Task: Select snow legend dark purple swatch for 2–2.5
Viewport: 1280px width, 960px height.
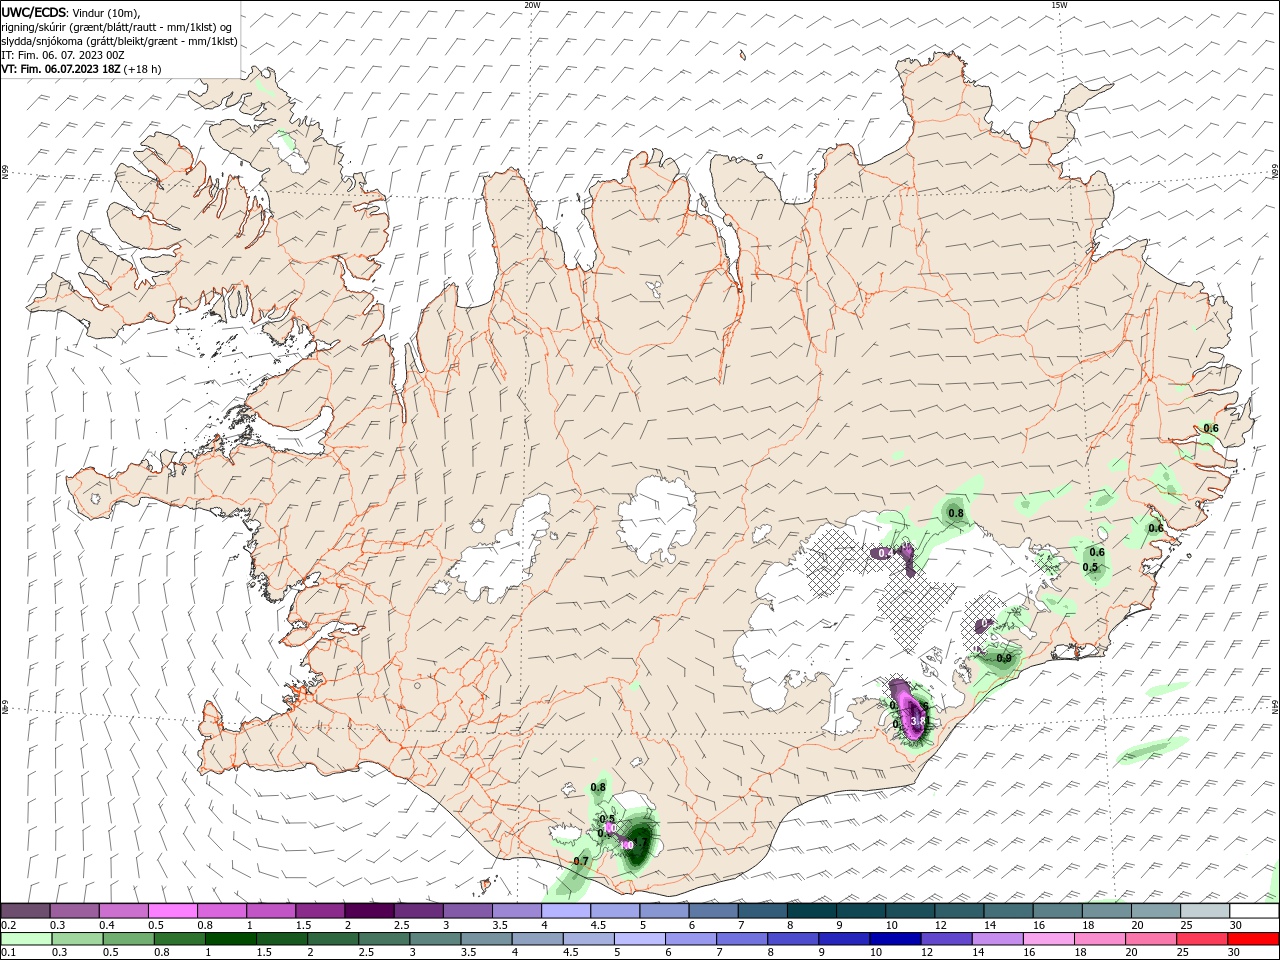Action: [x=369, y=910]
